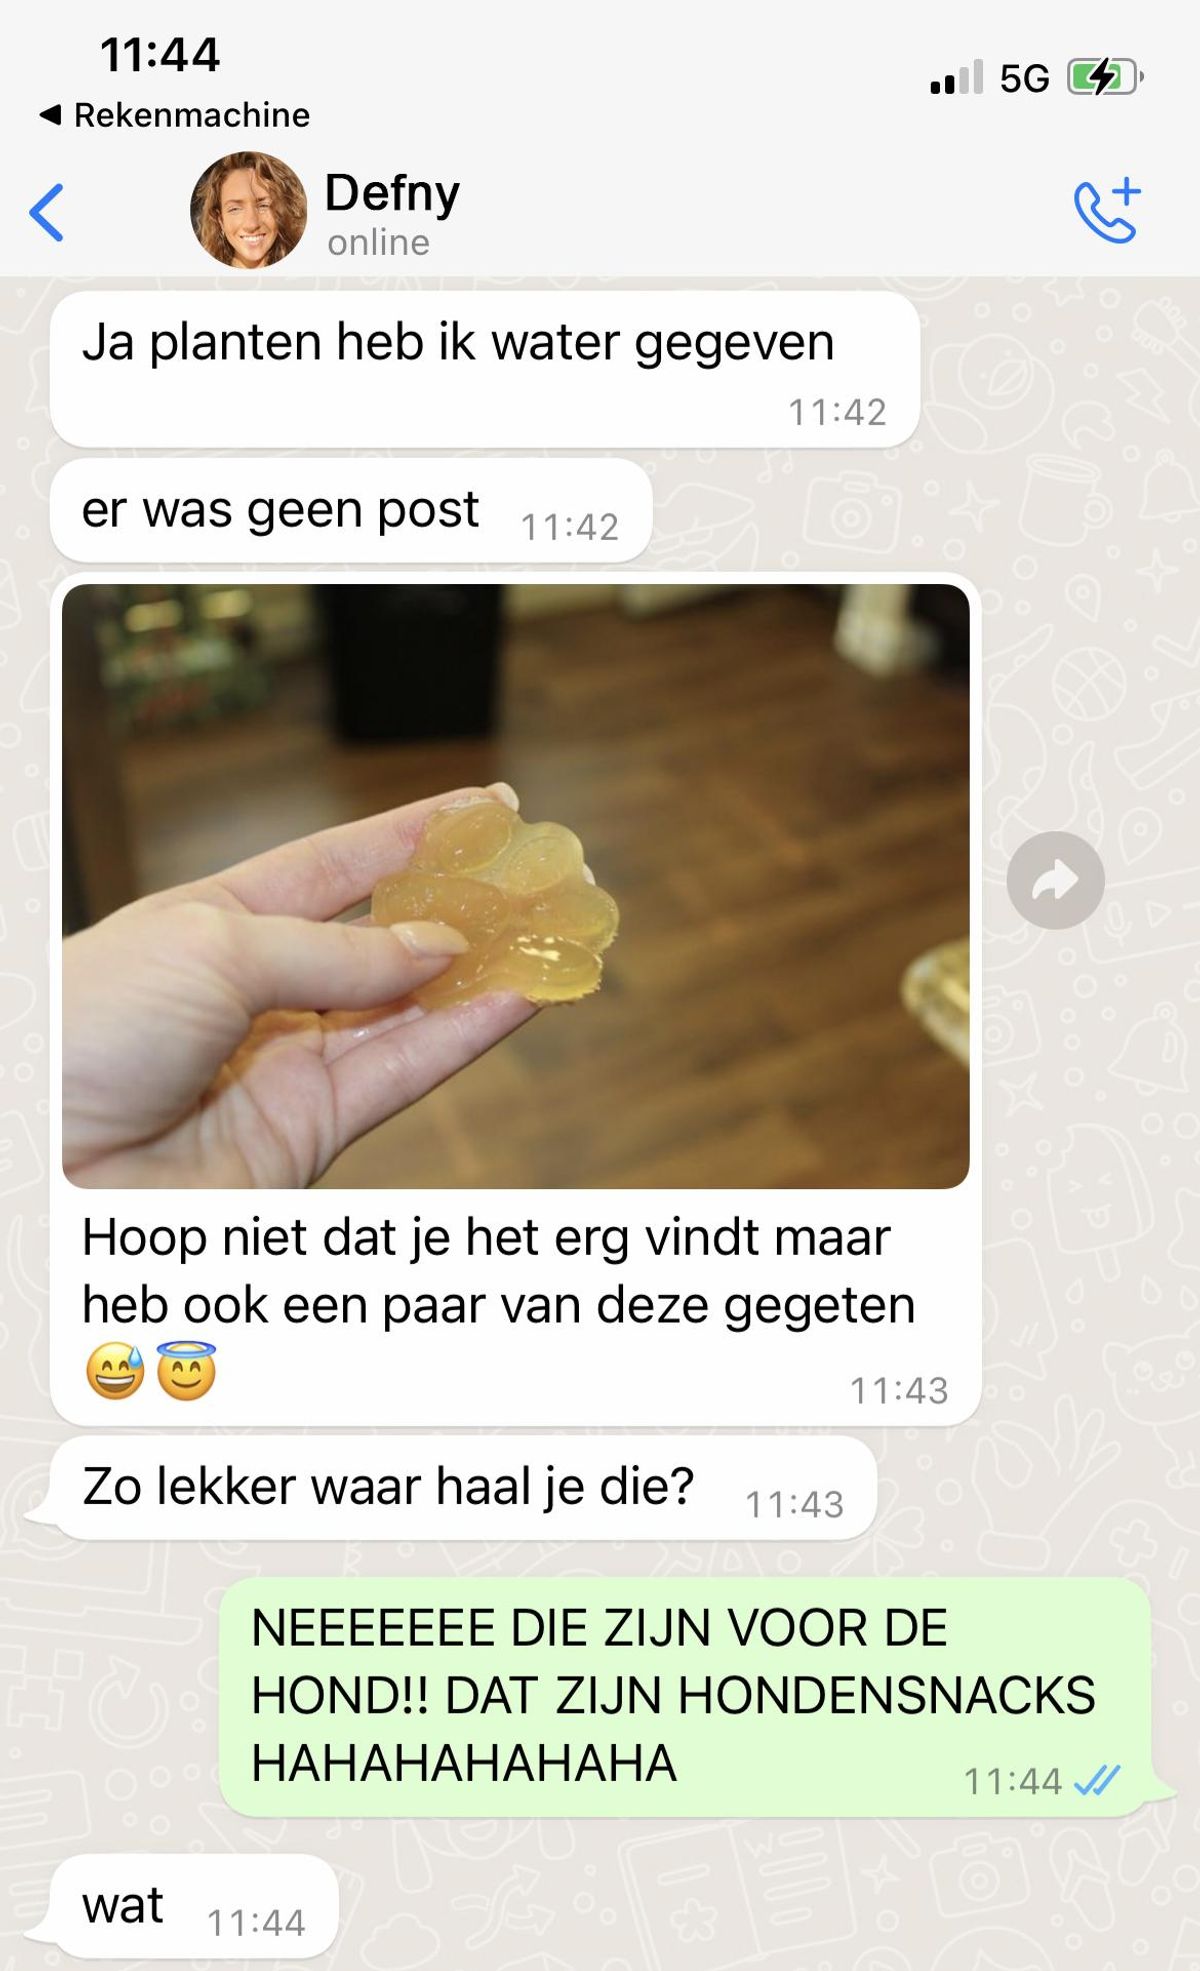
Task: Tap the halo smiley emoji in the caption
Action: [186, 1371]
